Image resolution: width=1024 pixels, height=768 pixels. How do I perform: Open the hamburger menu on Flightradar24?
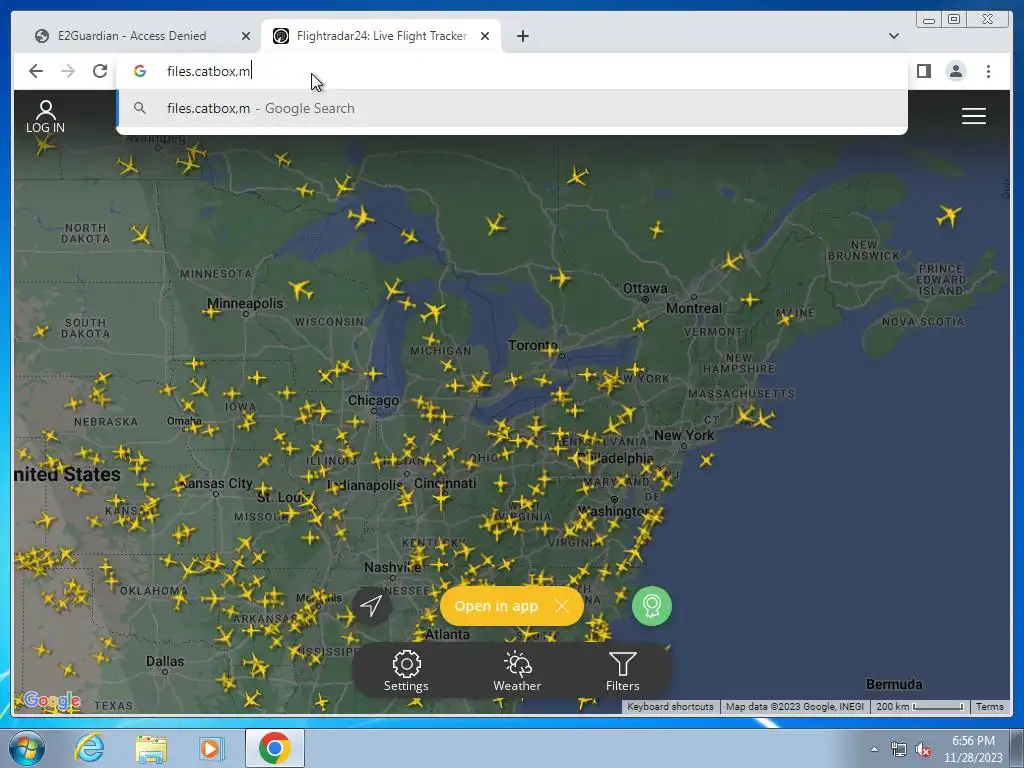point(973,116)
